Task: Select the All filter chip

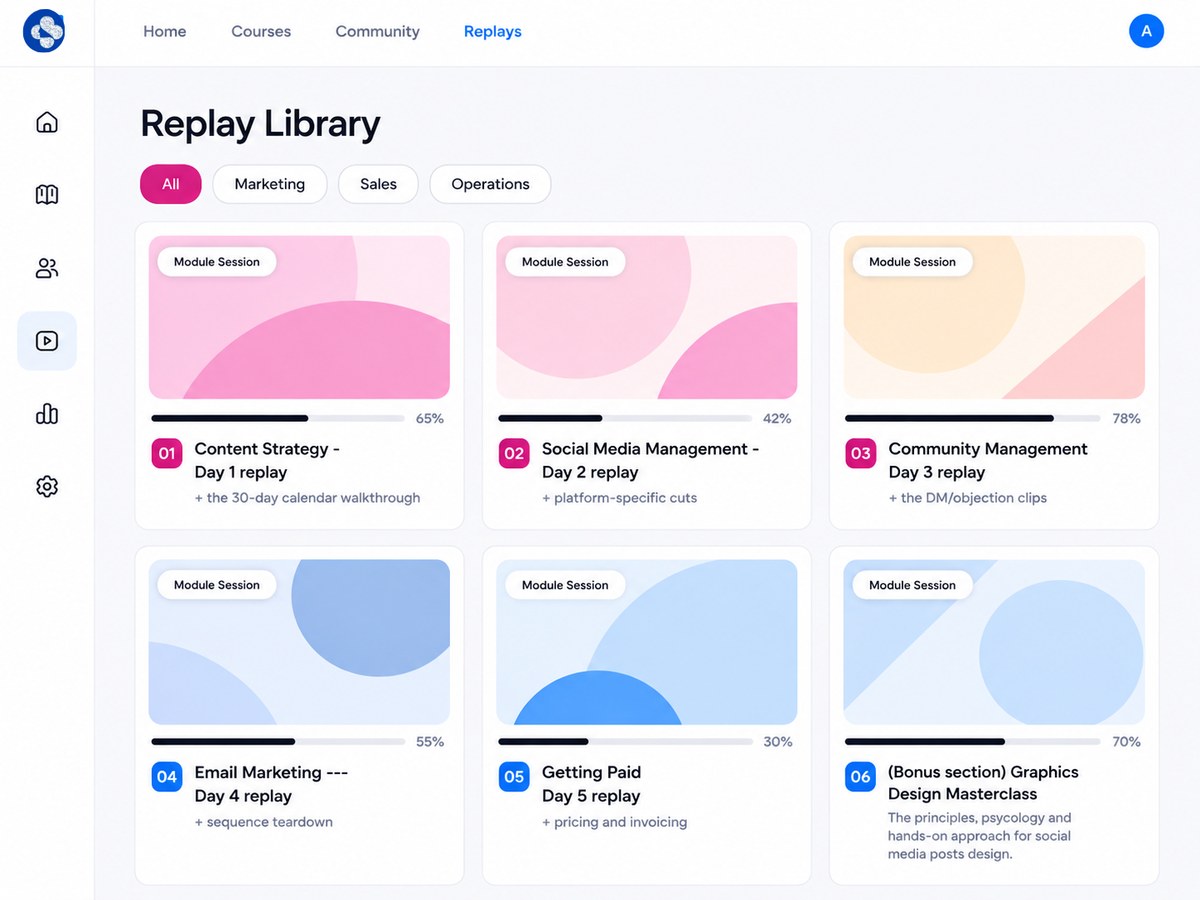Action: (171, 184)
